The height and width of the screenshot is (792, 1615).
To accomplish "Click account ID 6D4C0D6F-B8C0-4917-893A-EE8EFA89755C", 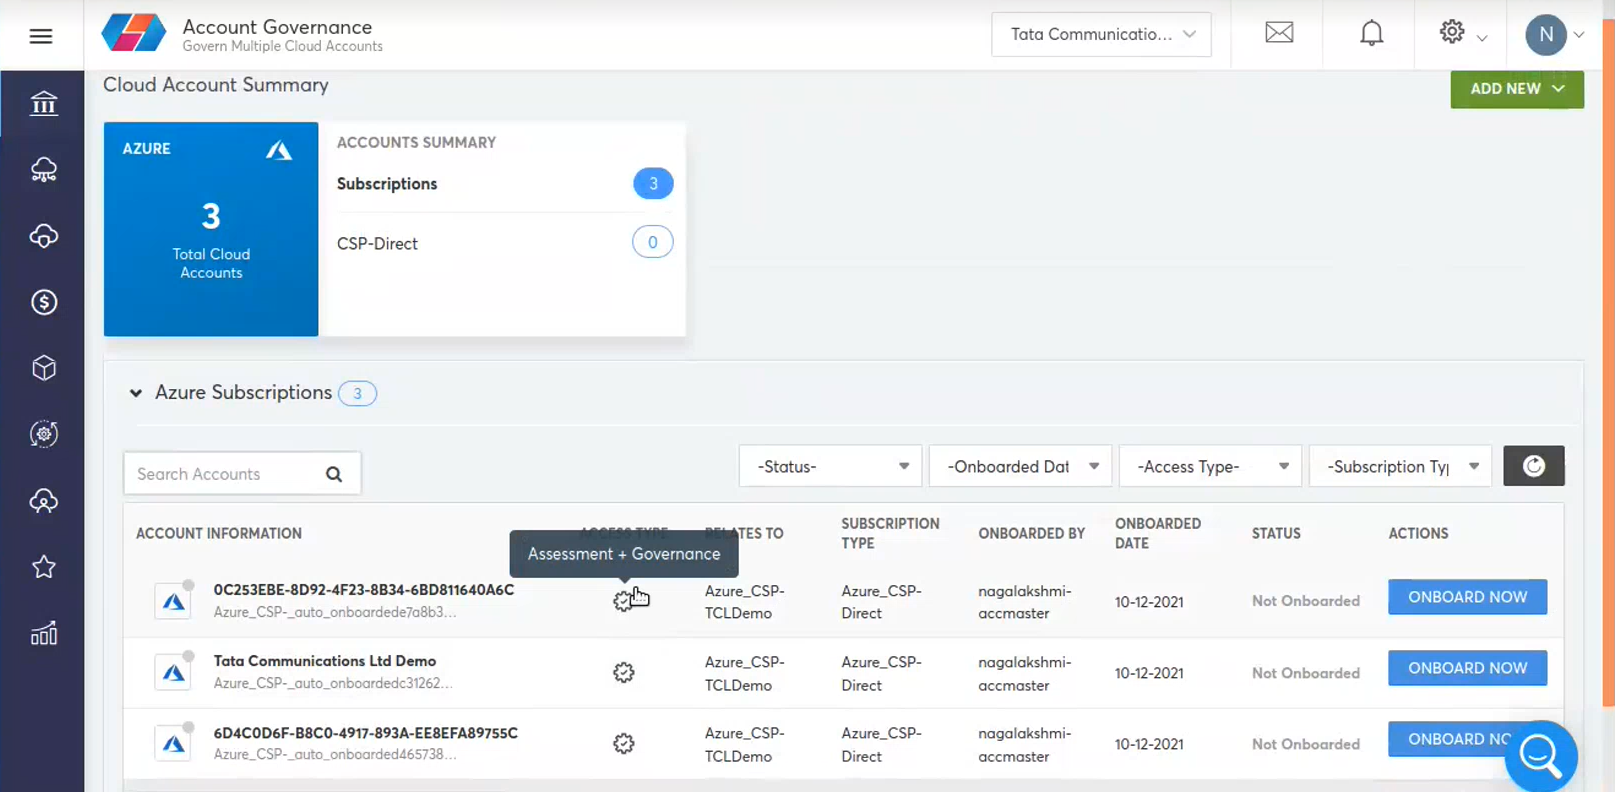I will click(x=366, y=733).
